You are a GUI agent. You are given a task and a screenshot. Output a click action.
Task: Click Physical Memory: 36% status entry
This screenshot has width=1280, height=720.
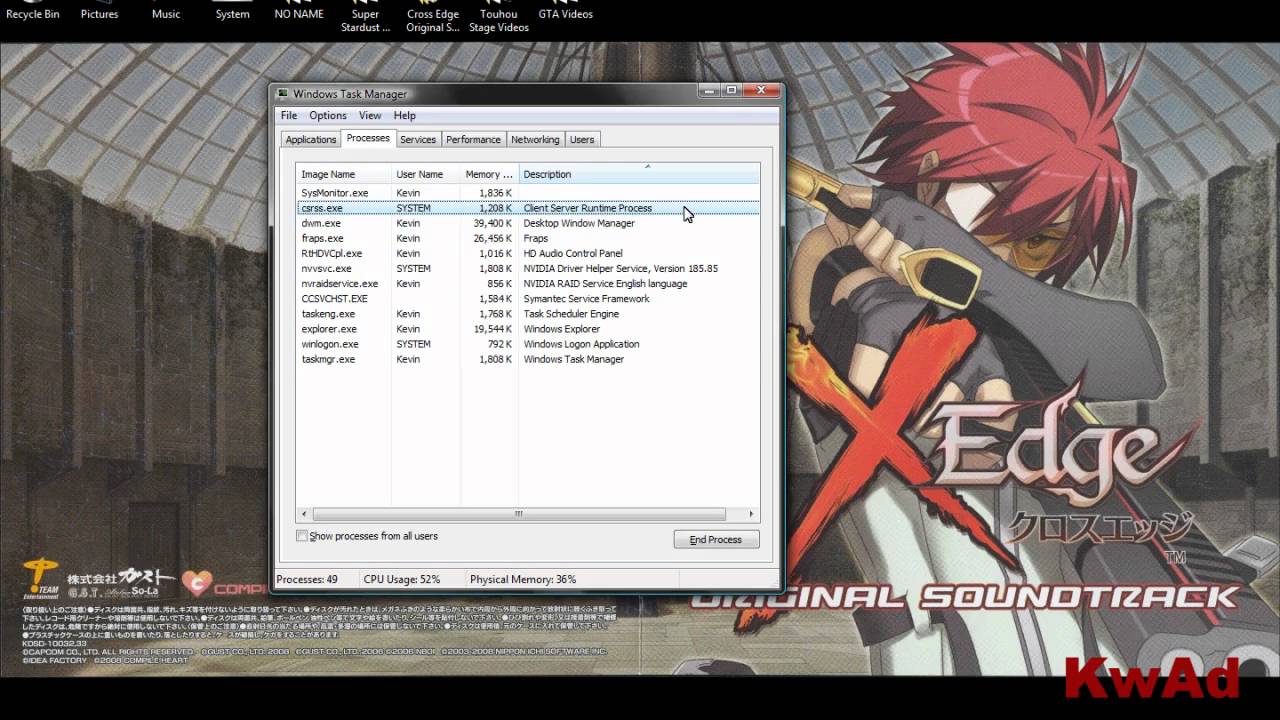click(x=523, y=579)
